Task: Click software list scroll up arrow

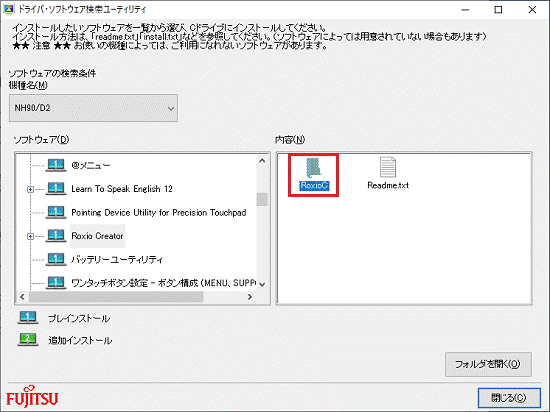Action: 262,161
